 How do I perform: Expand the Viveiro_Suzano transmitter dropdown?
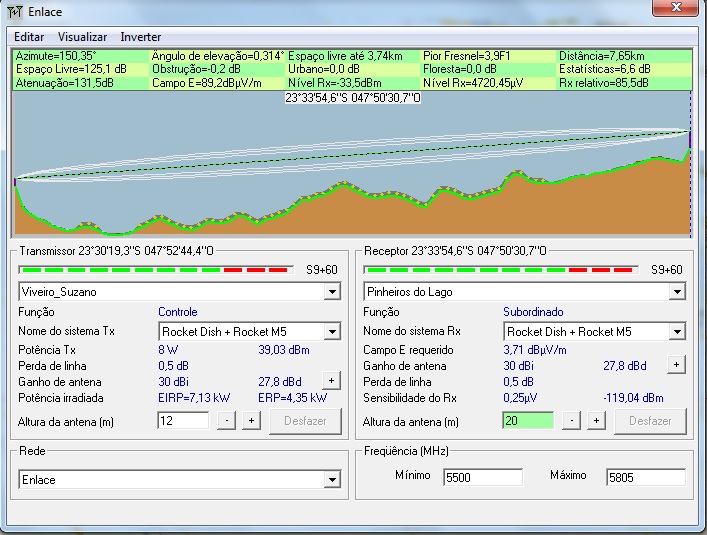[332, 292]
